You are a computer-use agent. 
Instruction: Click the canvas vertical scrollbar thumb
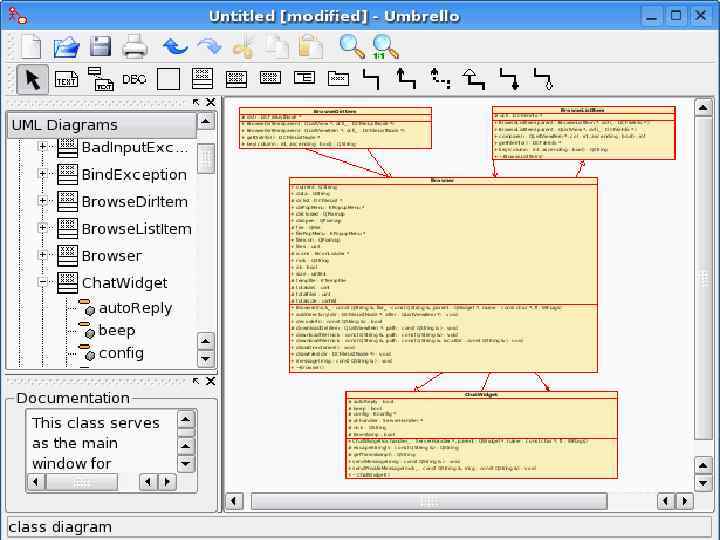703,278
